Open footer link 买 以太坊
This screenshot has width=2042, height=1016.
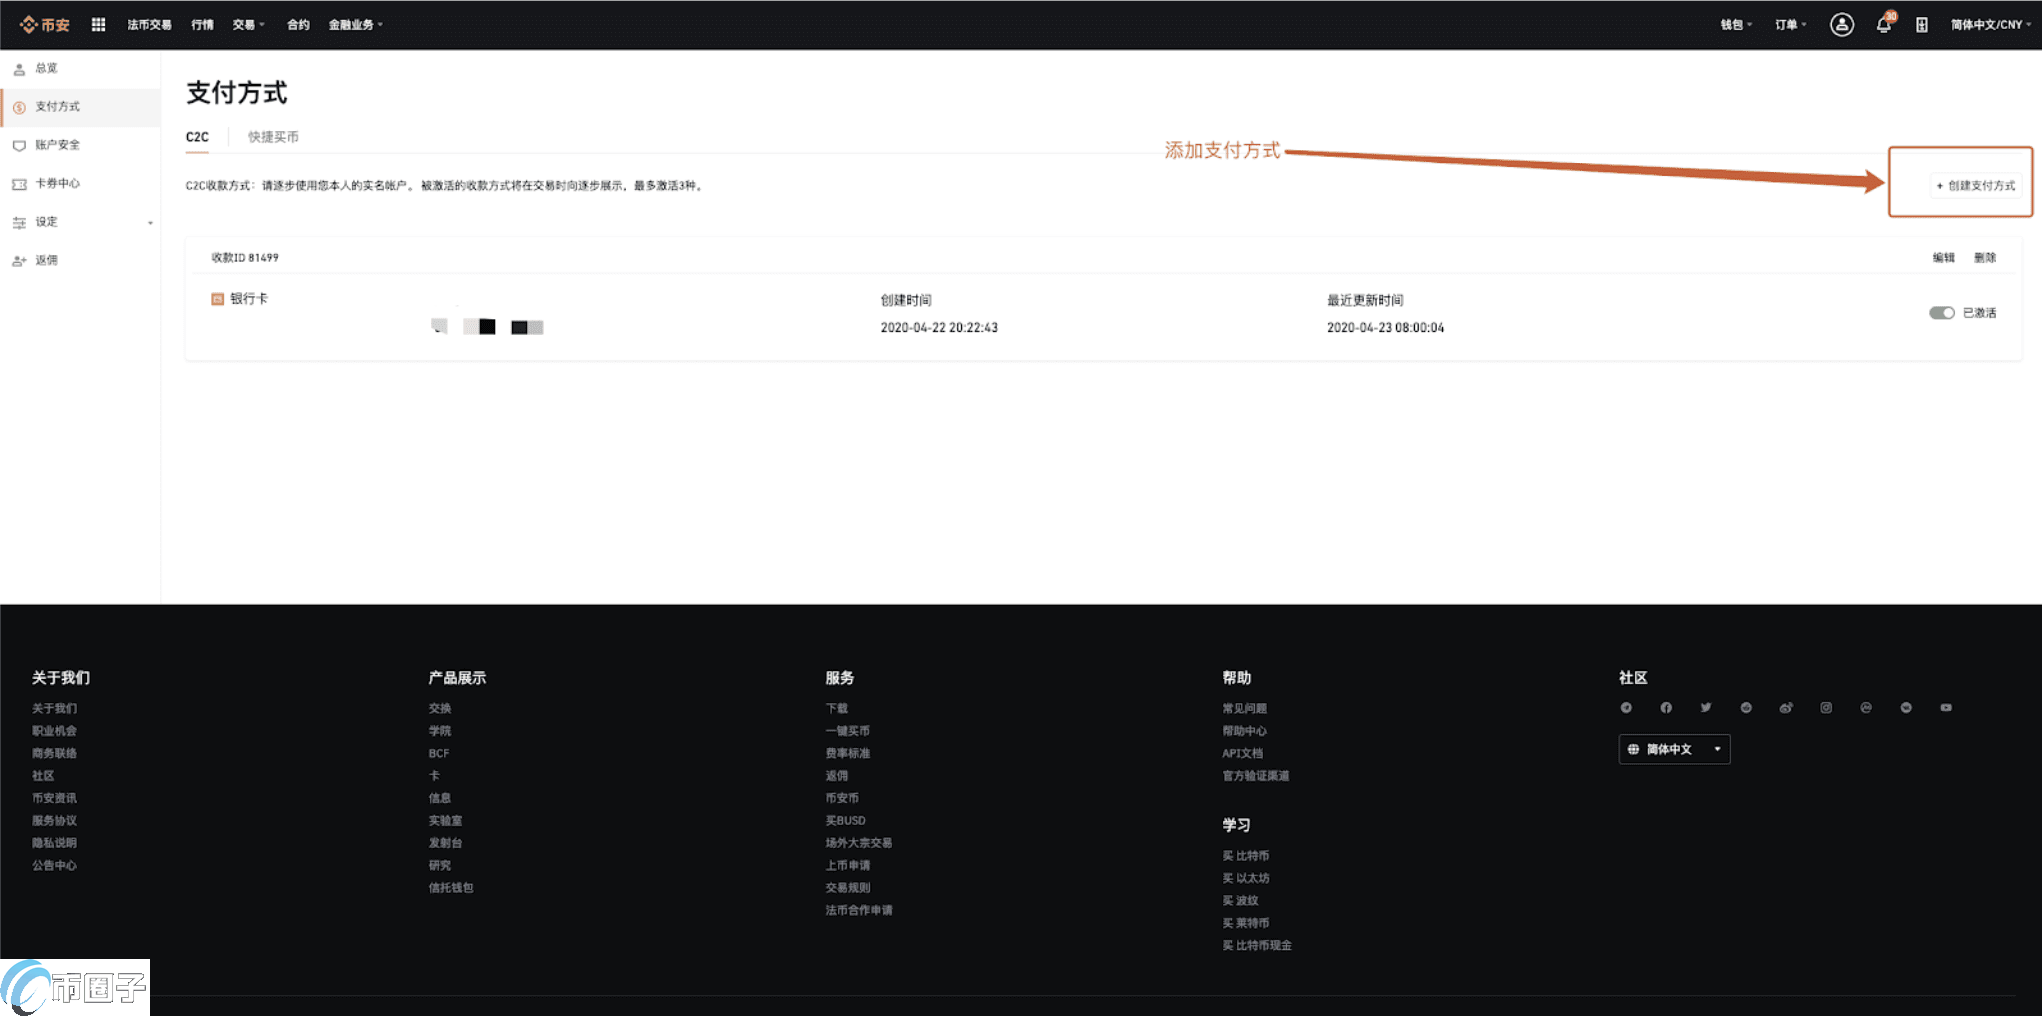click(x=1245, y=879)
